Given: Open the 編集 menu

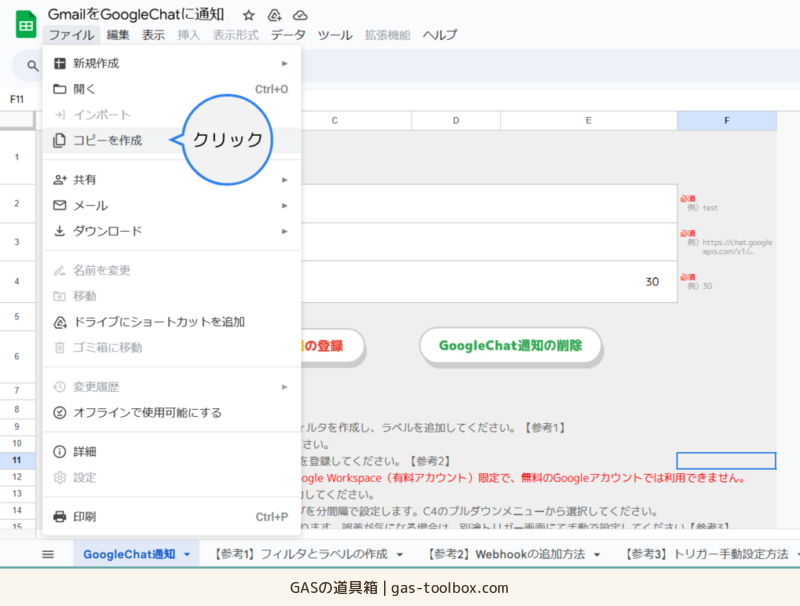Looking at the screenshot, I should click(x=118, y=35).
